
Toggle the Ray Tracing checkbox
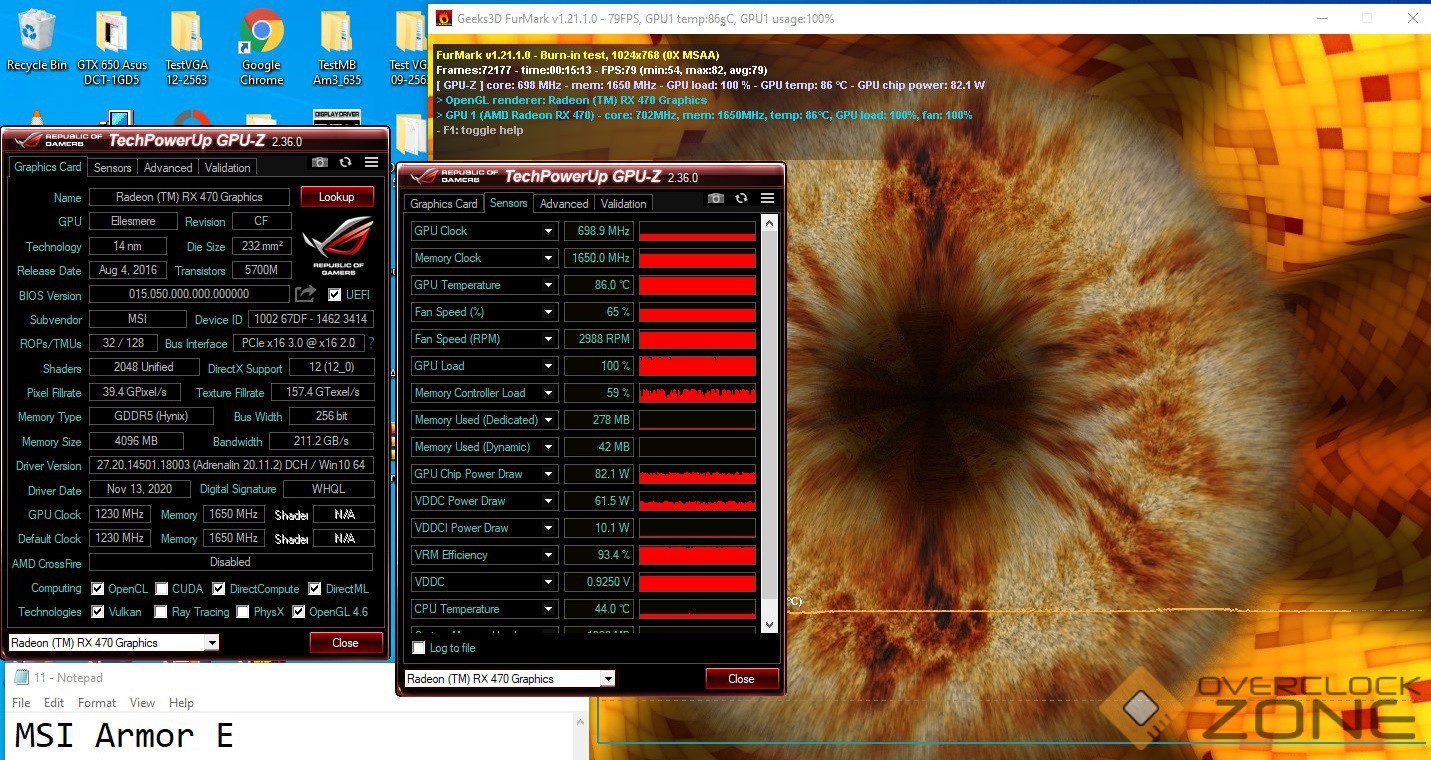(161, 612)
